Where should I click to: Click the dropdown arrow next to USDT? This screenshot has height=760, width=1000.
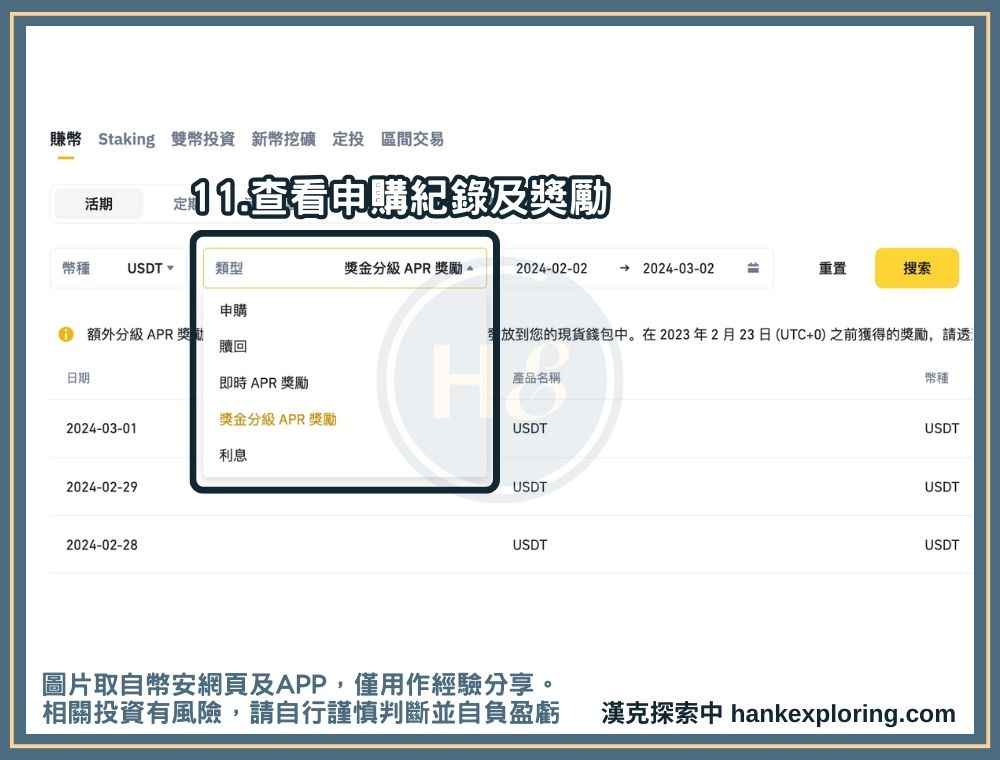click(170, 268)
